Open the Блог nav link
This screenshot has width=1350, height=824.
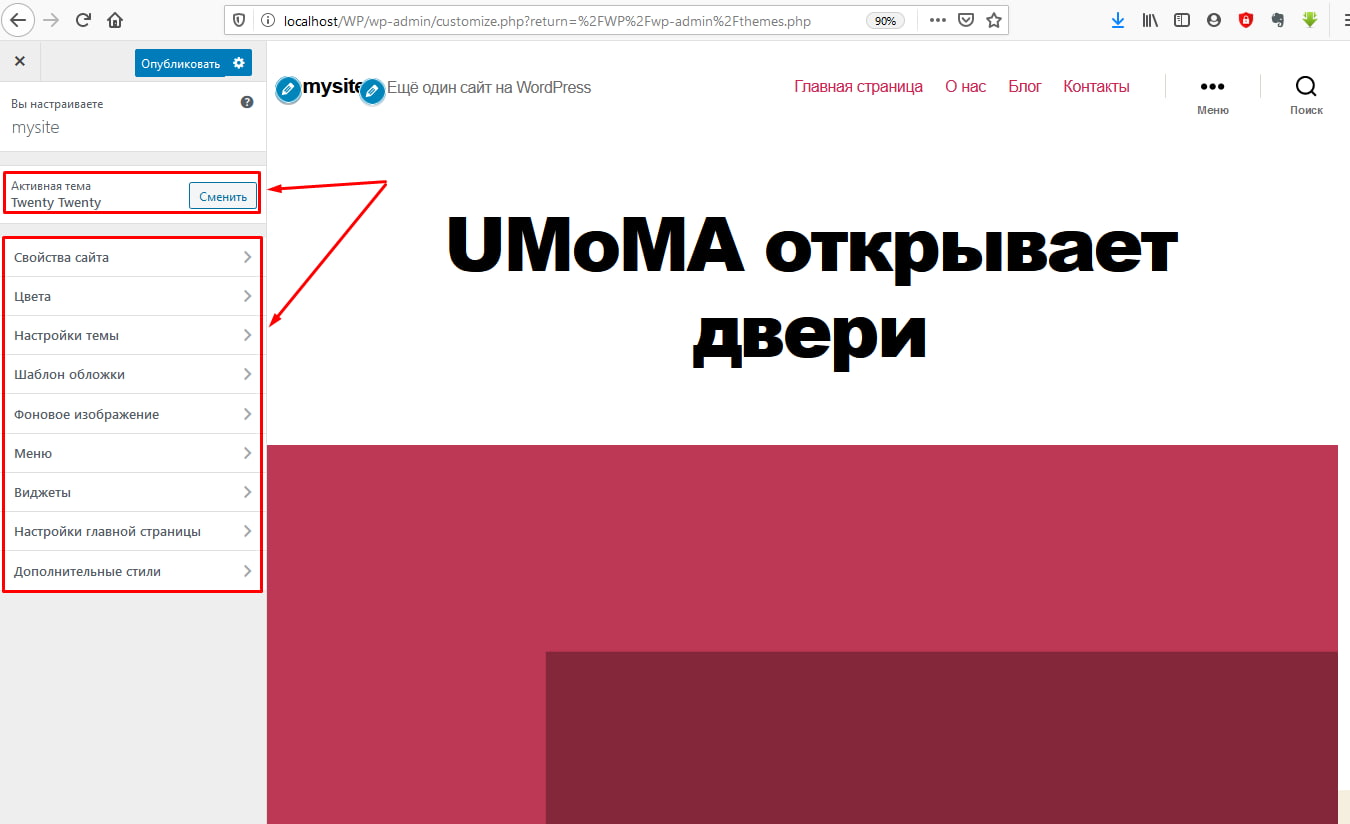click(x=1025, y=87)
